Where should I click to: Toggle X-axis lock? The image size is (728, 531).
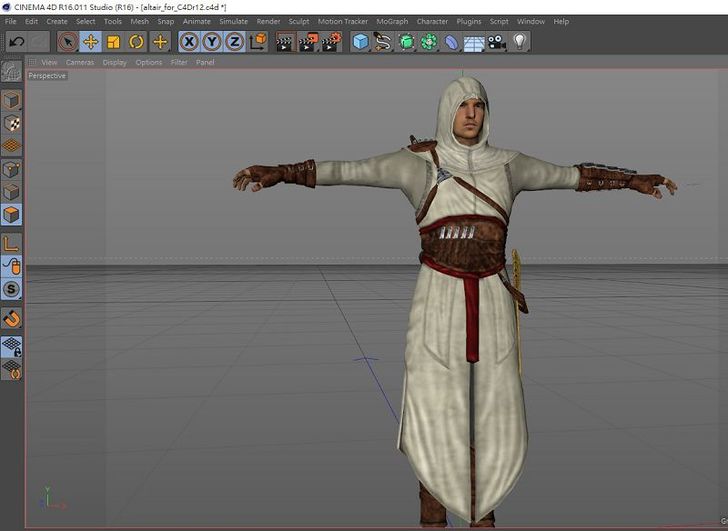pyautogui.click(x=188, y=42)
